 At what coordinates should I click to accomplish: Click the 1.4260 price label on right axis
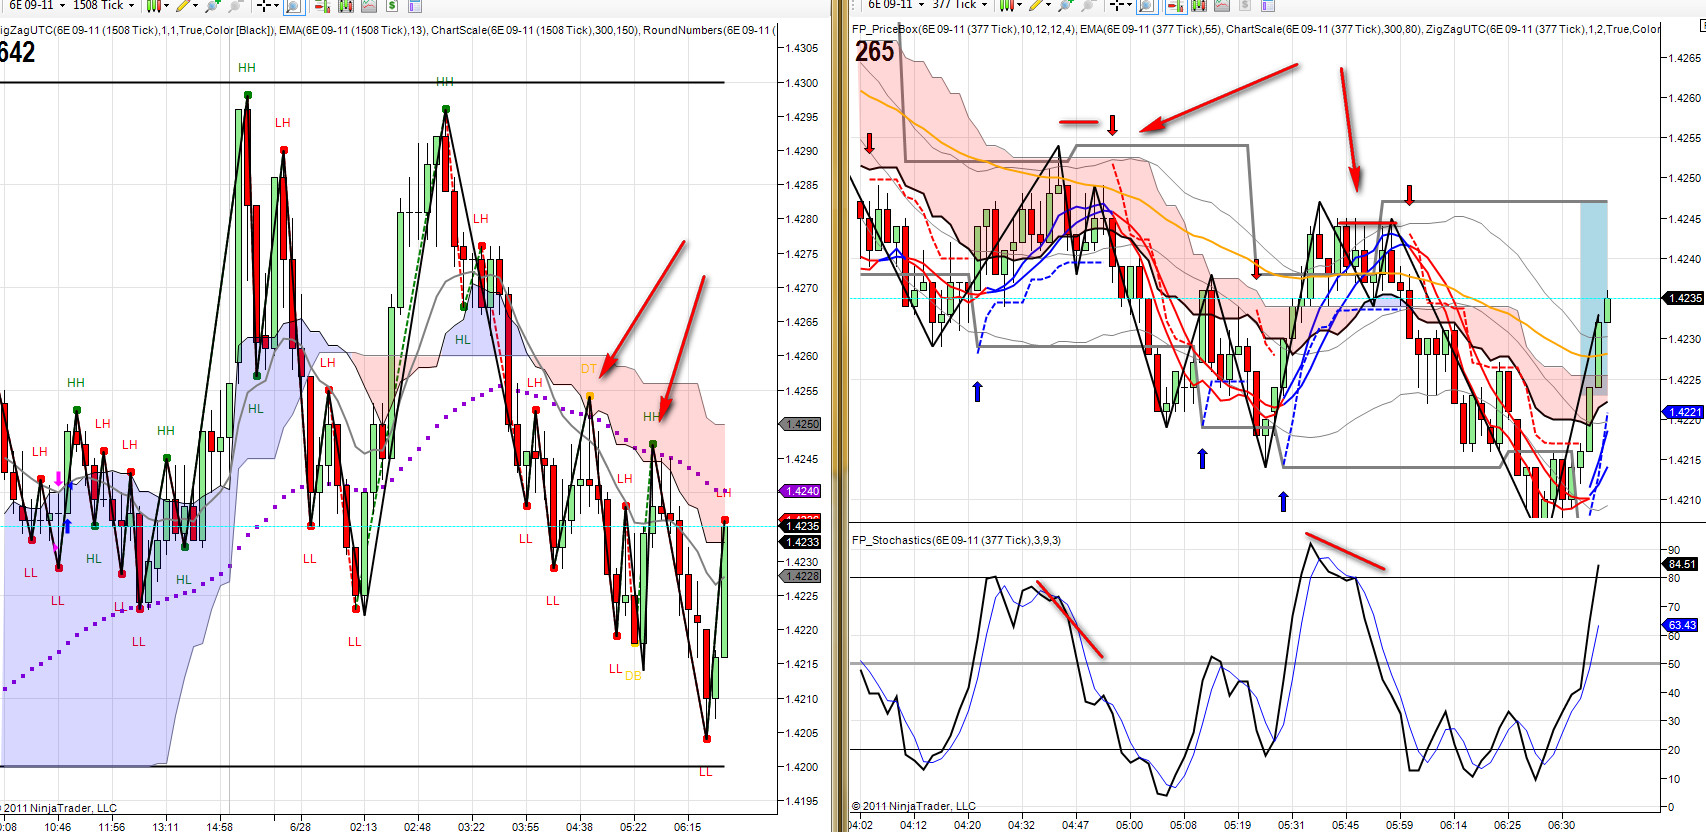click(x=1683, y=98)
